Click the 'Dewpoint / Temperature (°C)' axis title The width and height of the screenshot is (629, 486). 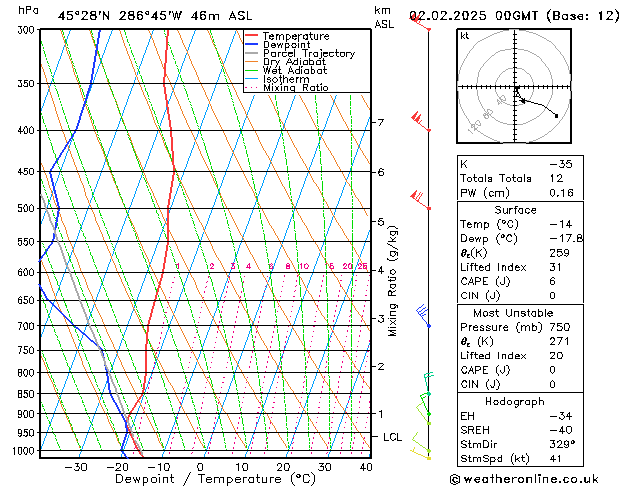[215, 479]
